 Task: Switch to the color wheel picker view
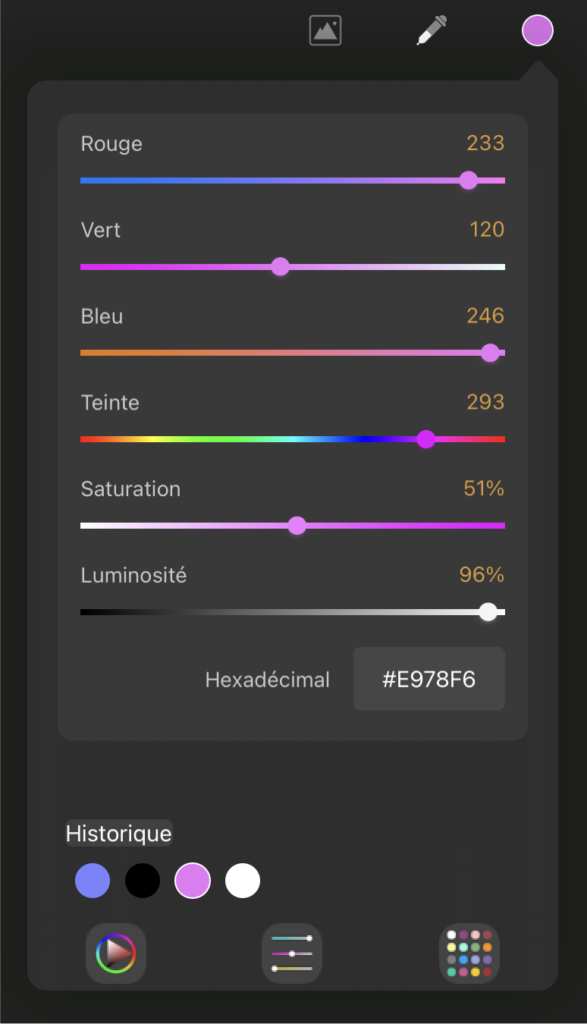(x=116, y=953)
